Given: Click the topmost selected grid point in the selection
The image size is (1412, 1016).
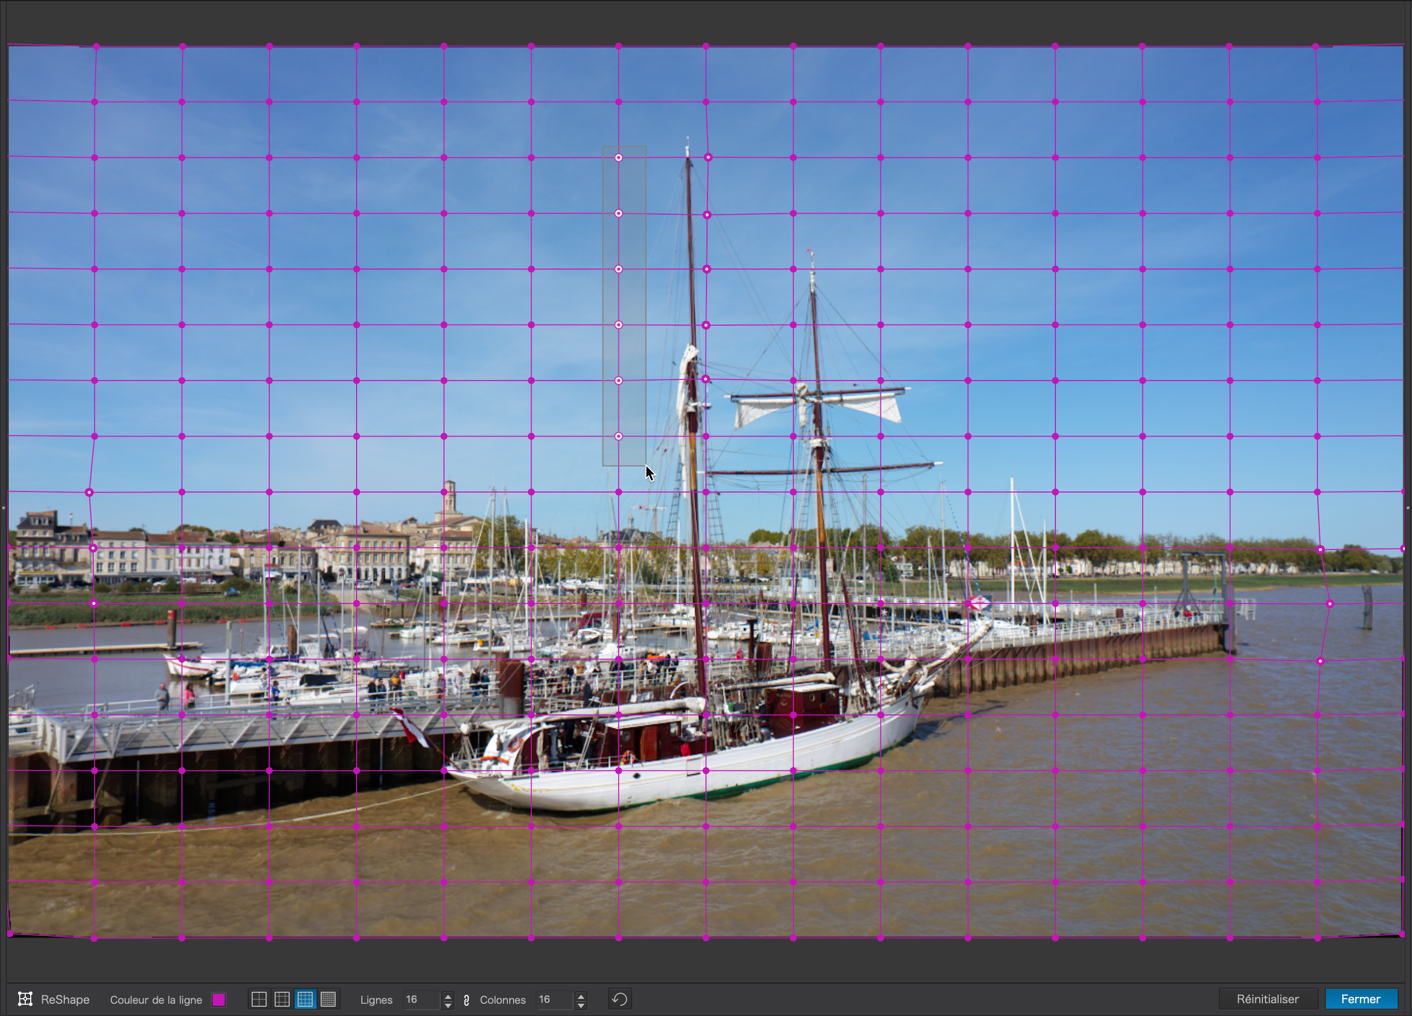Looking at the screenshot, I should pyautogui.click(x=619, y=158).
